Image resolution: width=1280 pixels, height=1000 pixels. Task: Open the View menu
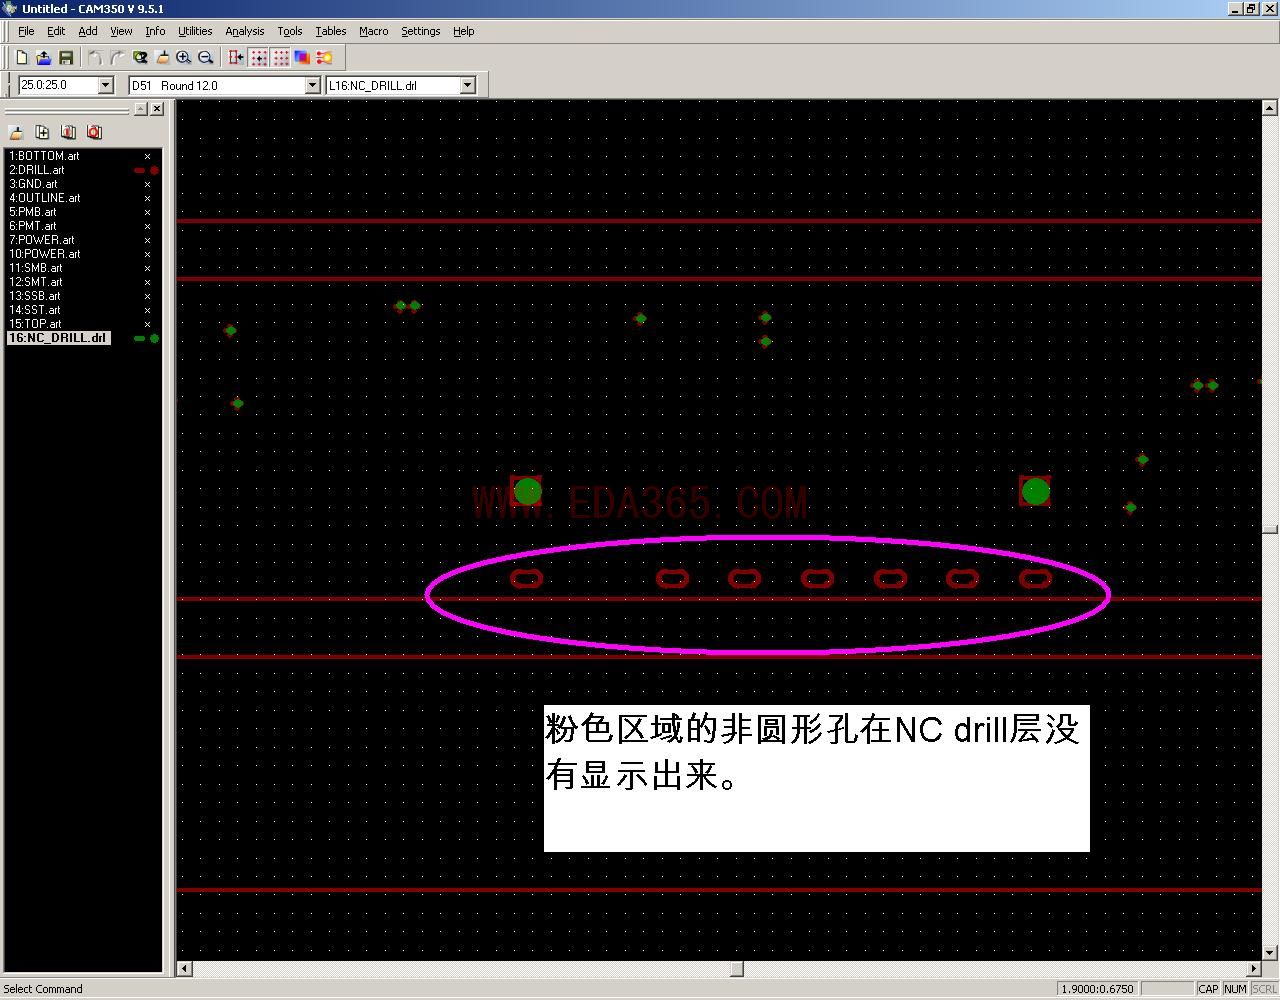pyautogui.click(x=121, y=31)
